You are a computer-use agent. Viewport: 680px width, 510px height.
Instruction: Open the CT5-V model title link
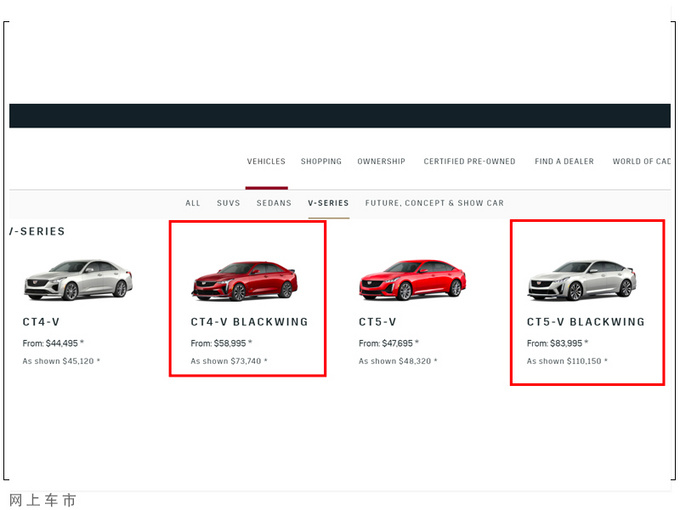coord(378,323)
